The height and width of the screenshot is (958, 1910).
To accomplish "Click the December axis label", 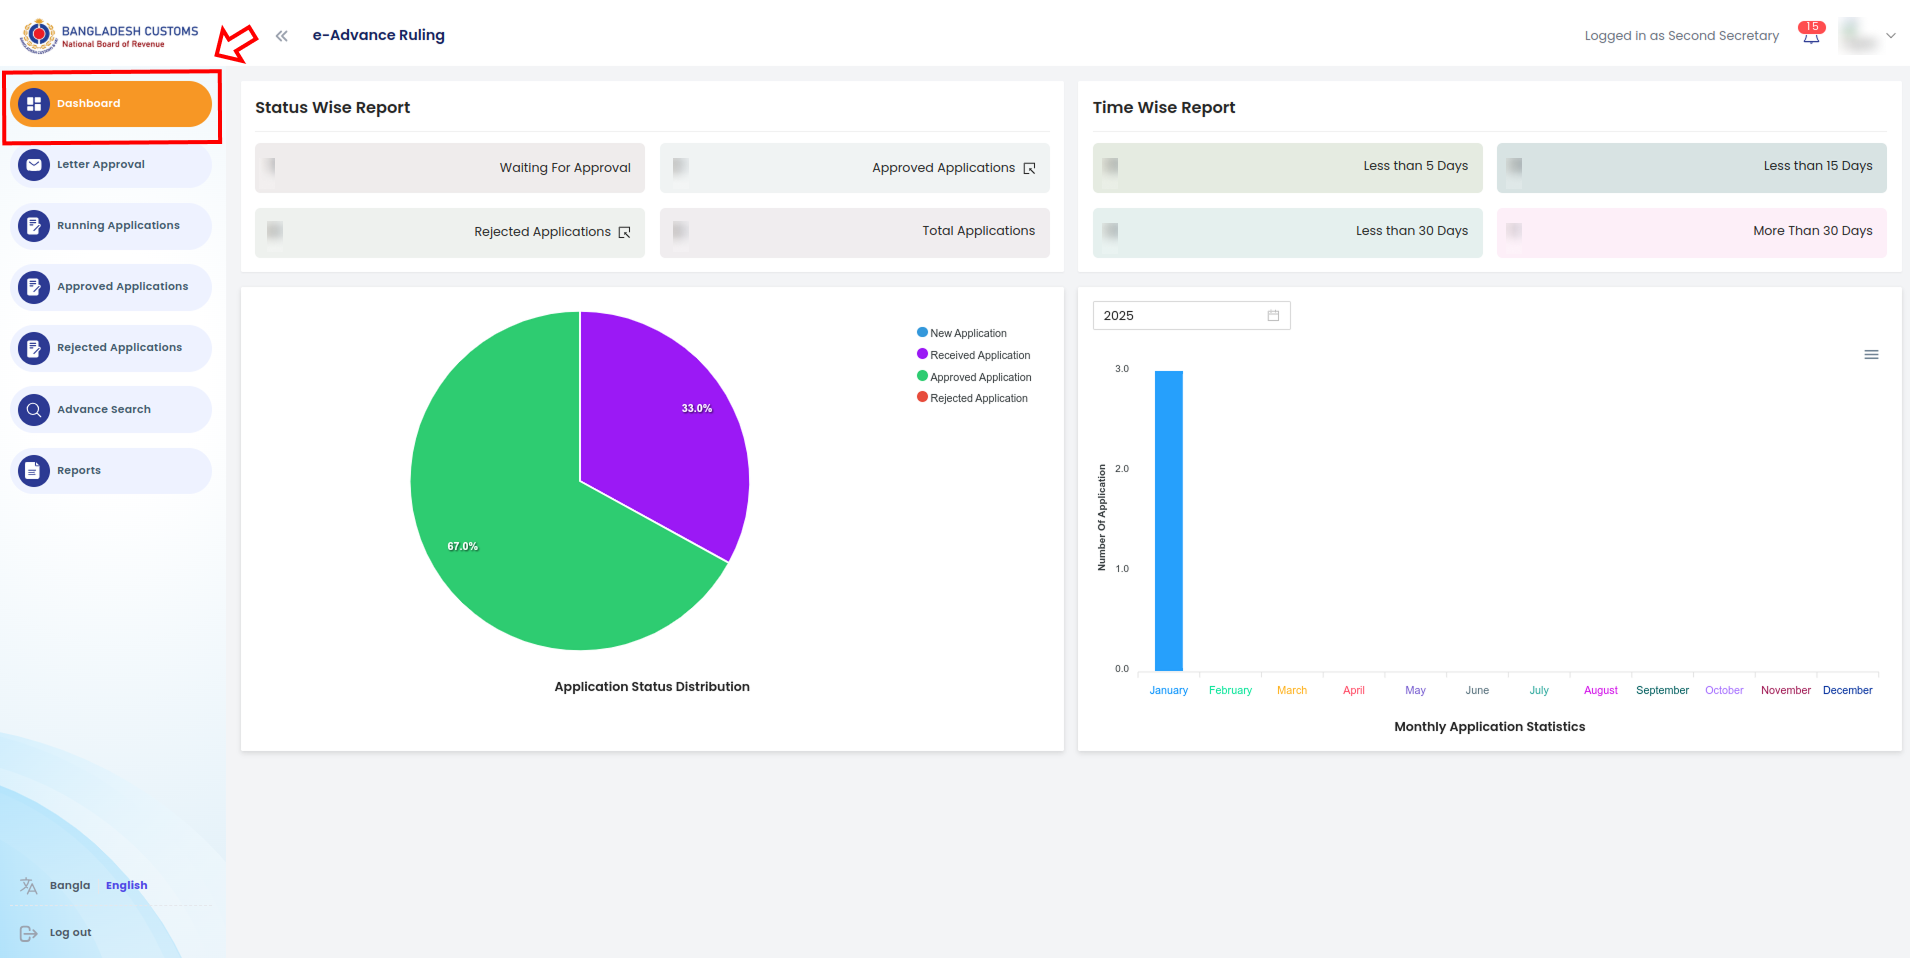I will 1848,691.
